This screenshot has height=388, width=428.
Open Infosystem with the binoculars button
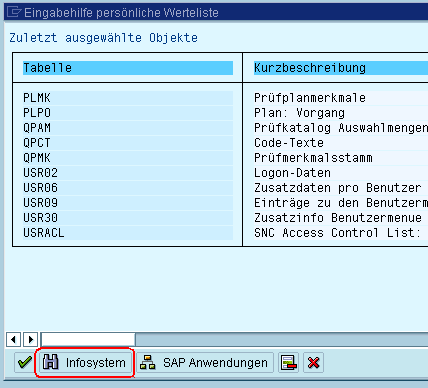85,363
